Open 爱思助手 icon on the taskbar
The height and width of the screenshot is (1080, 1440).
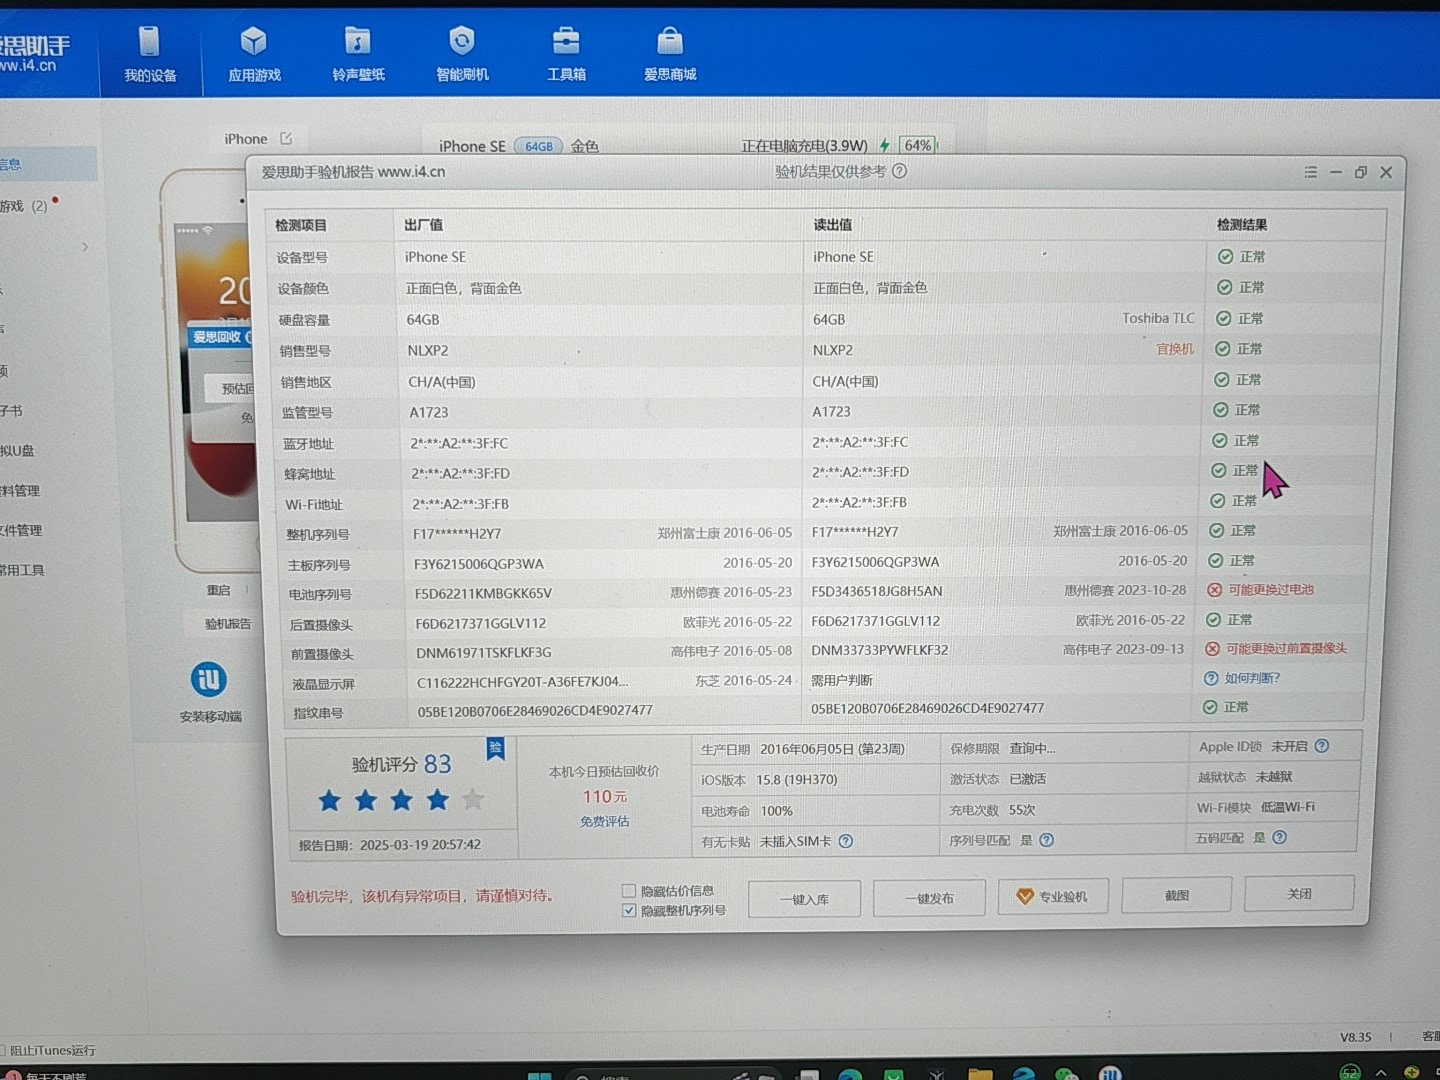pos(1110,1073)
